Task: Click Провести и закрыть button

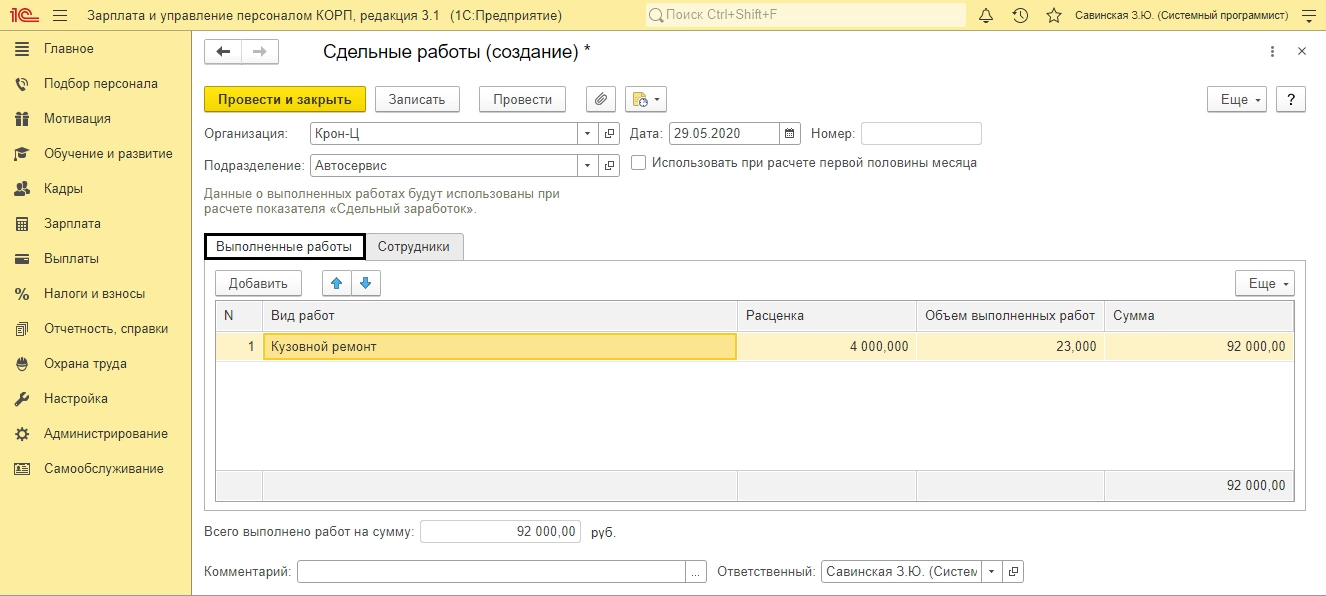Action: pyautogui.click(x=285, y=99)
